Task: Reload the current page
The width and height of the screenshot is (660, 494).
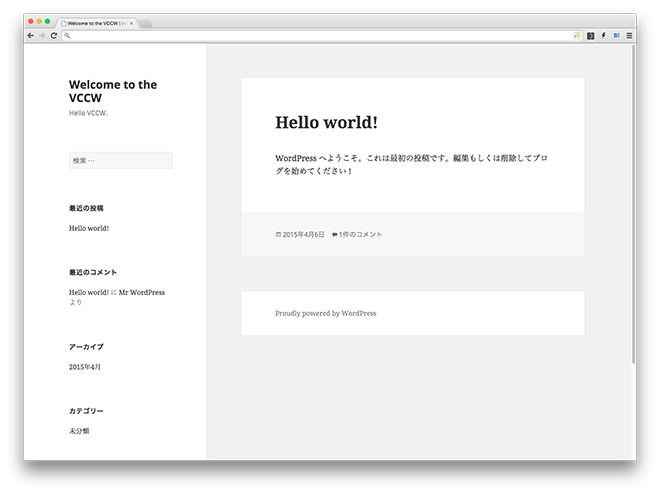Action: click(x=53, y=35)
